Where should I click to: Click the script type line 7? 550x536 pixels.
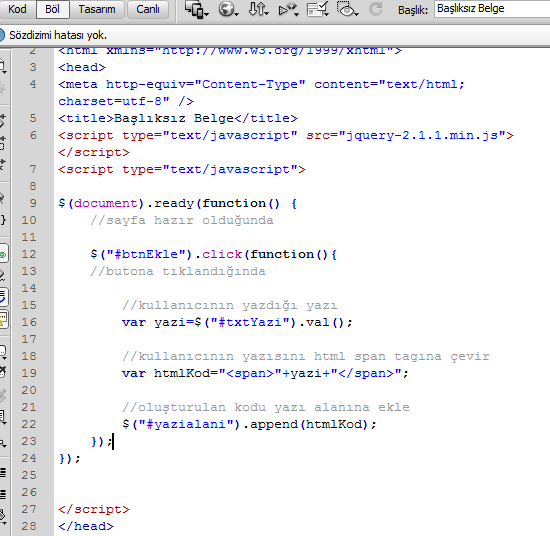182,169
